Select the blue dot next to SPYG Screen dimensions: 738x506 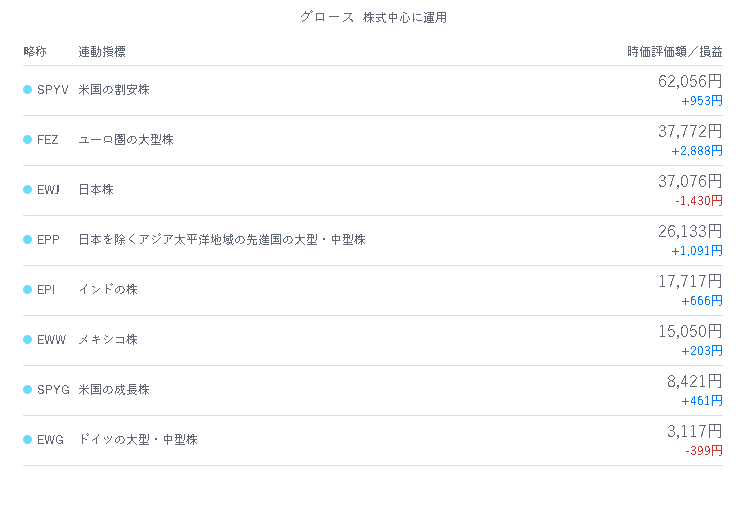(x=27, y=389)
